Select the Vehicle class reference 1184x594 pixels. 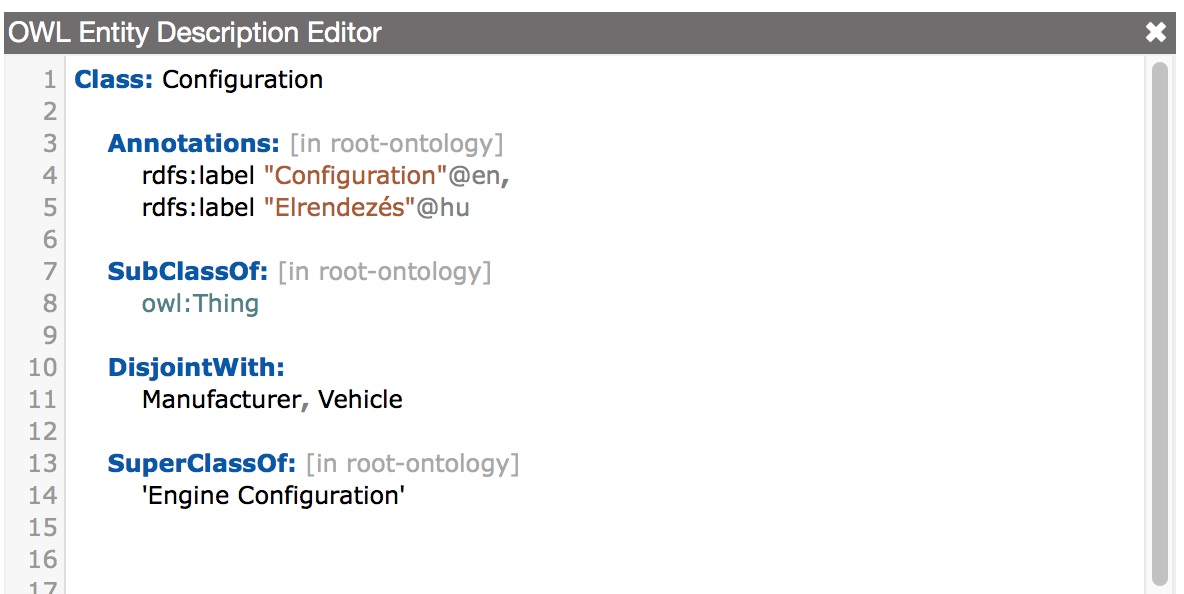tap(360, 399)
